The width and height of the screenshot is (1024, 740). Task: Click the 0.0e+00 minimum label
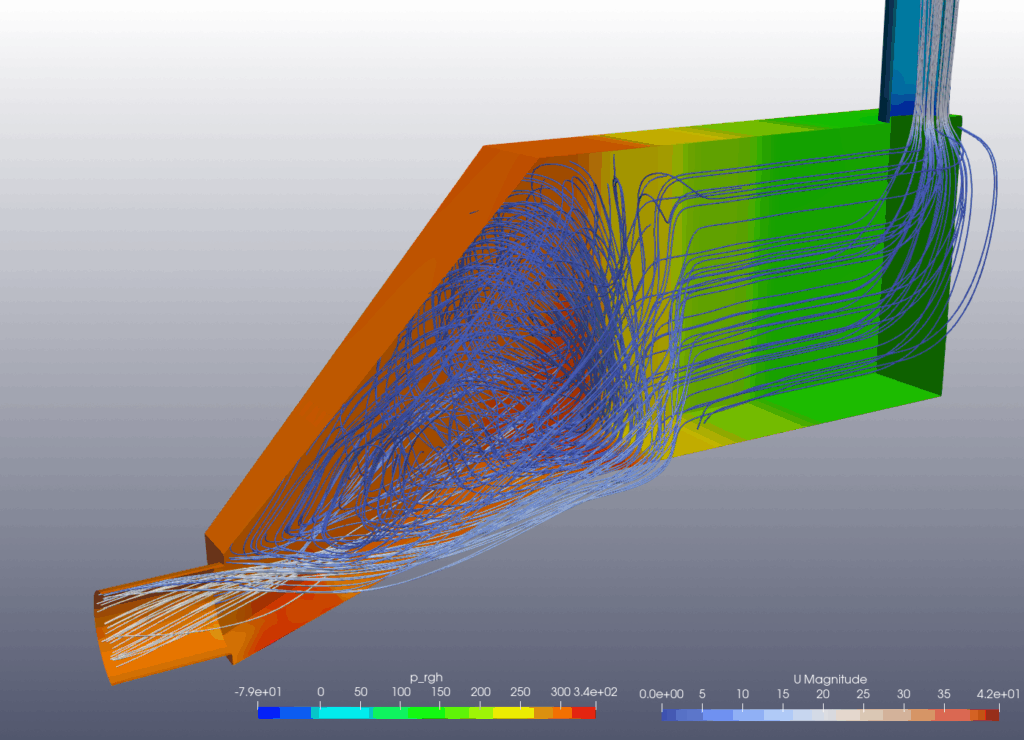661,694
